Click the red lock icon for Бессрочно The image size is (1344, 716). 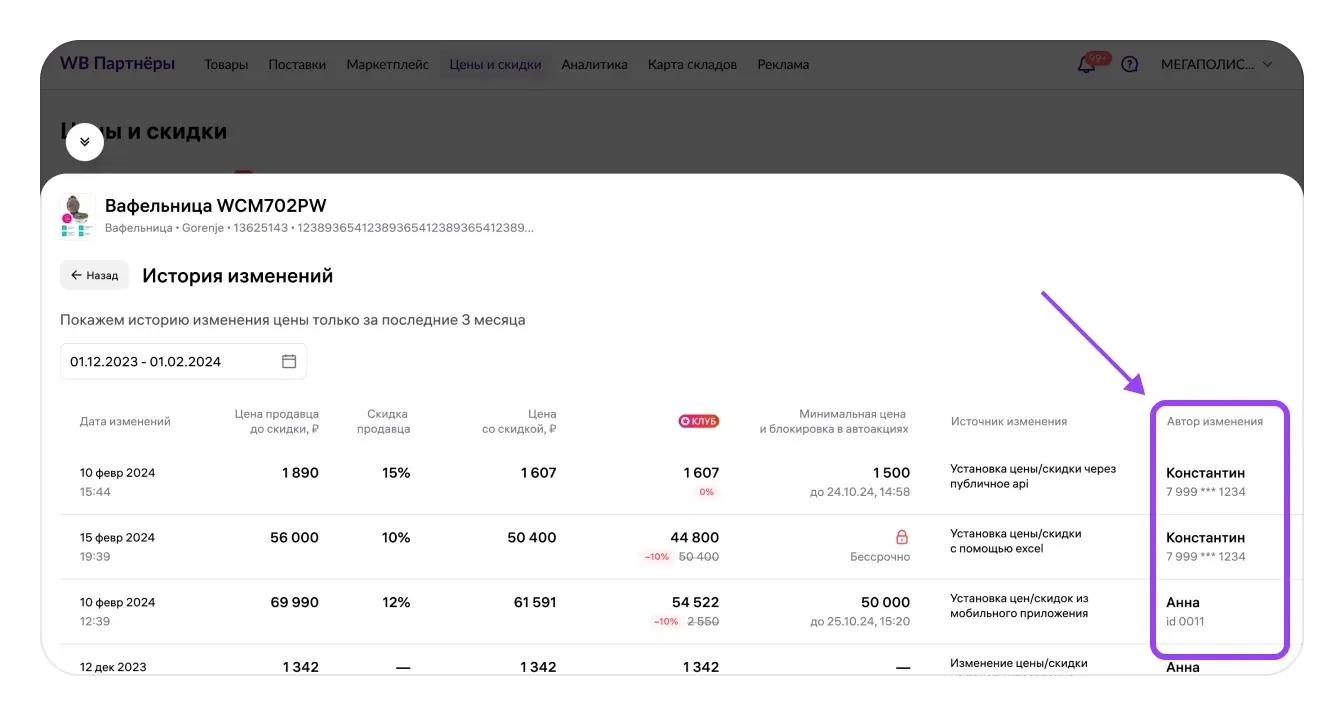point(902,537)
